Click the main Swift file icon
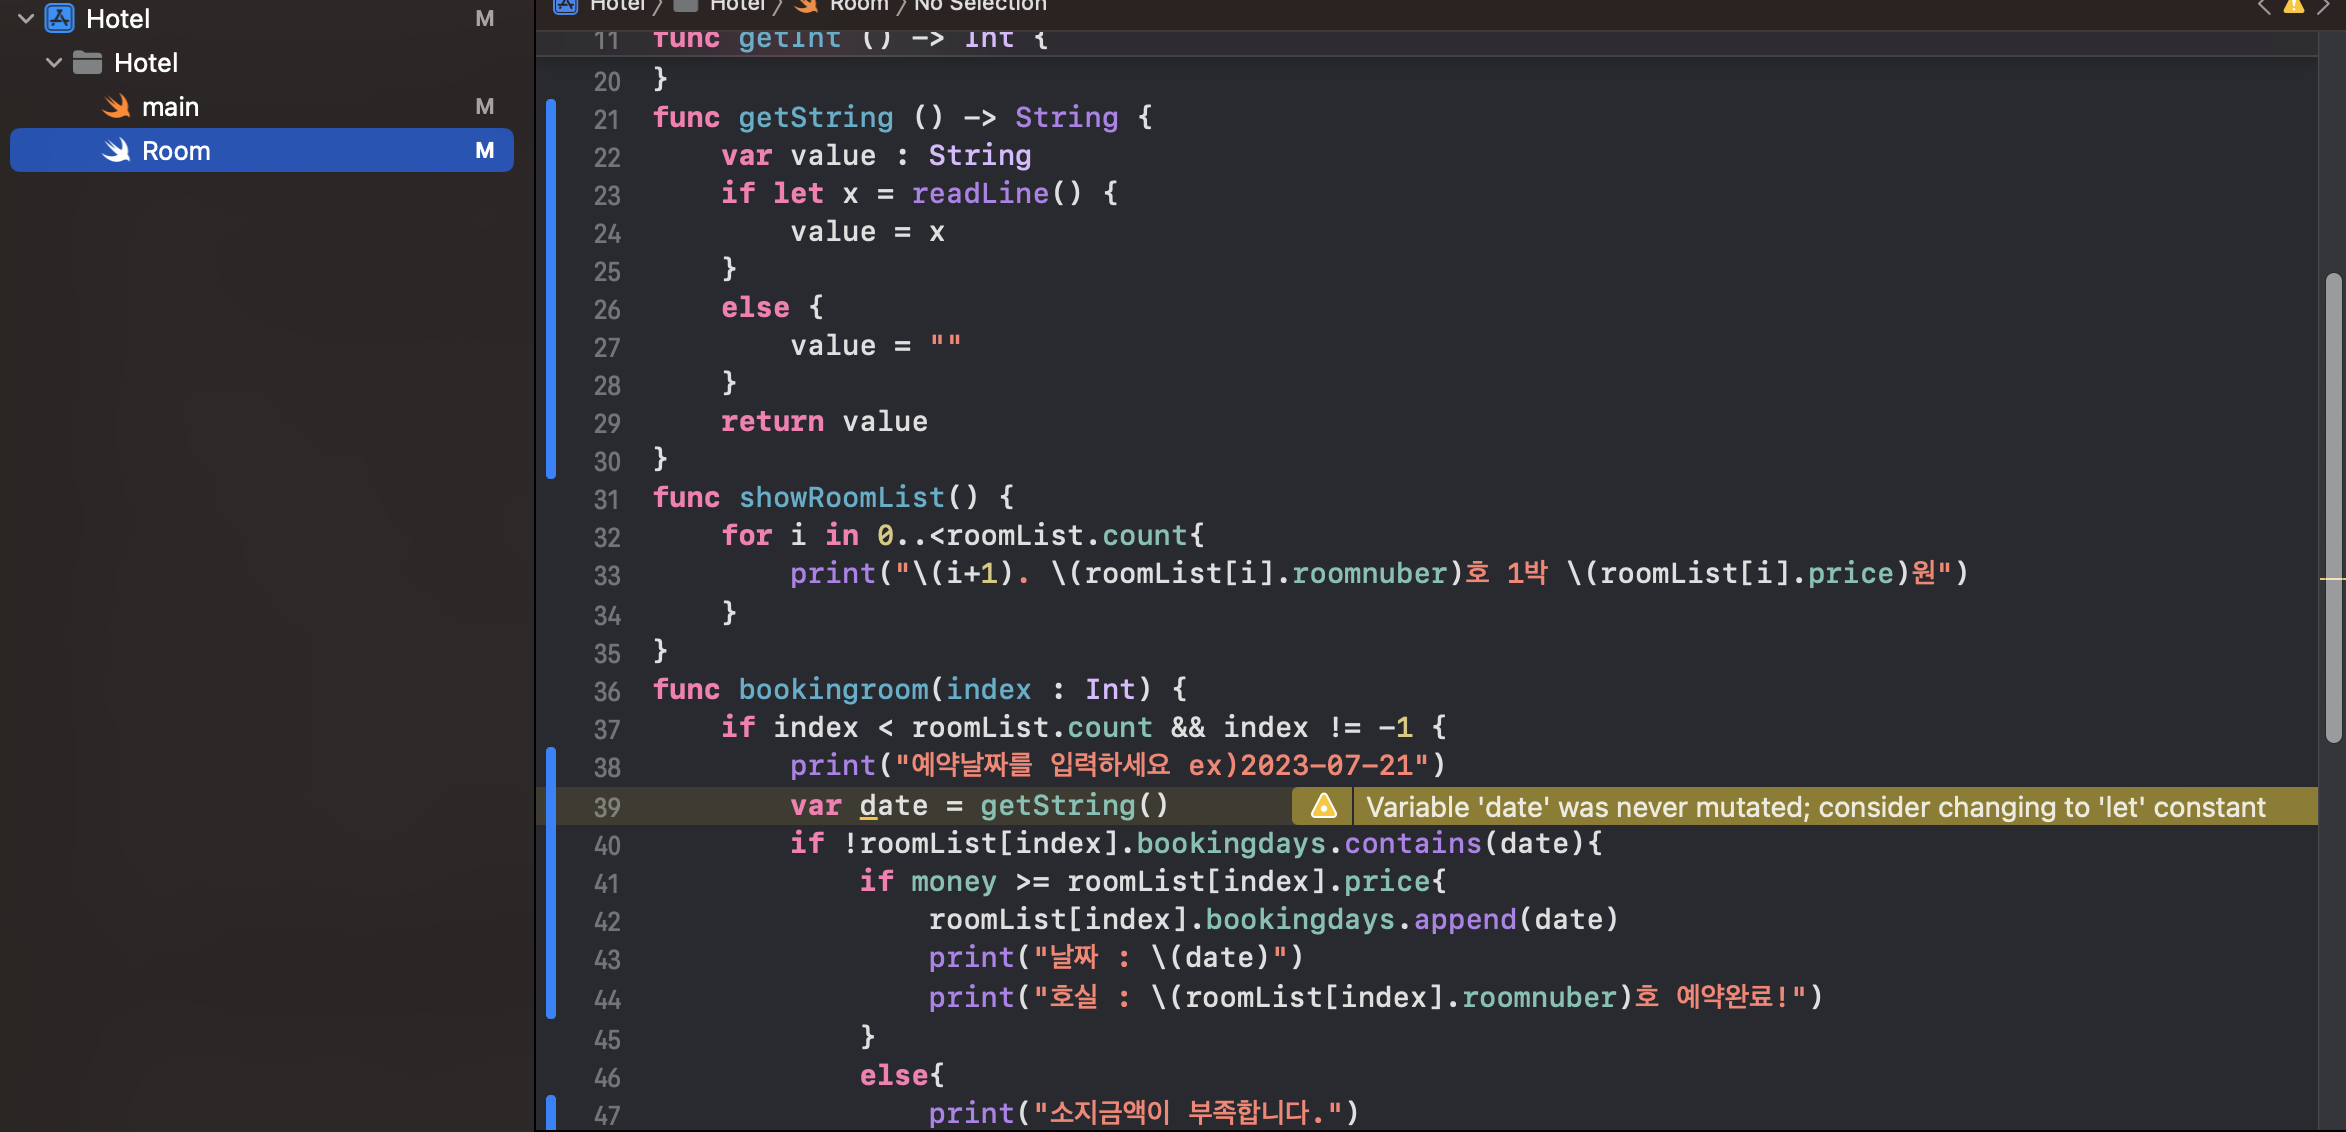Image resolution: width=2346 pixels, height=1132 pixels. tap(117, 106)
